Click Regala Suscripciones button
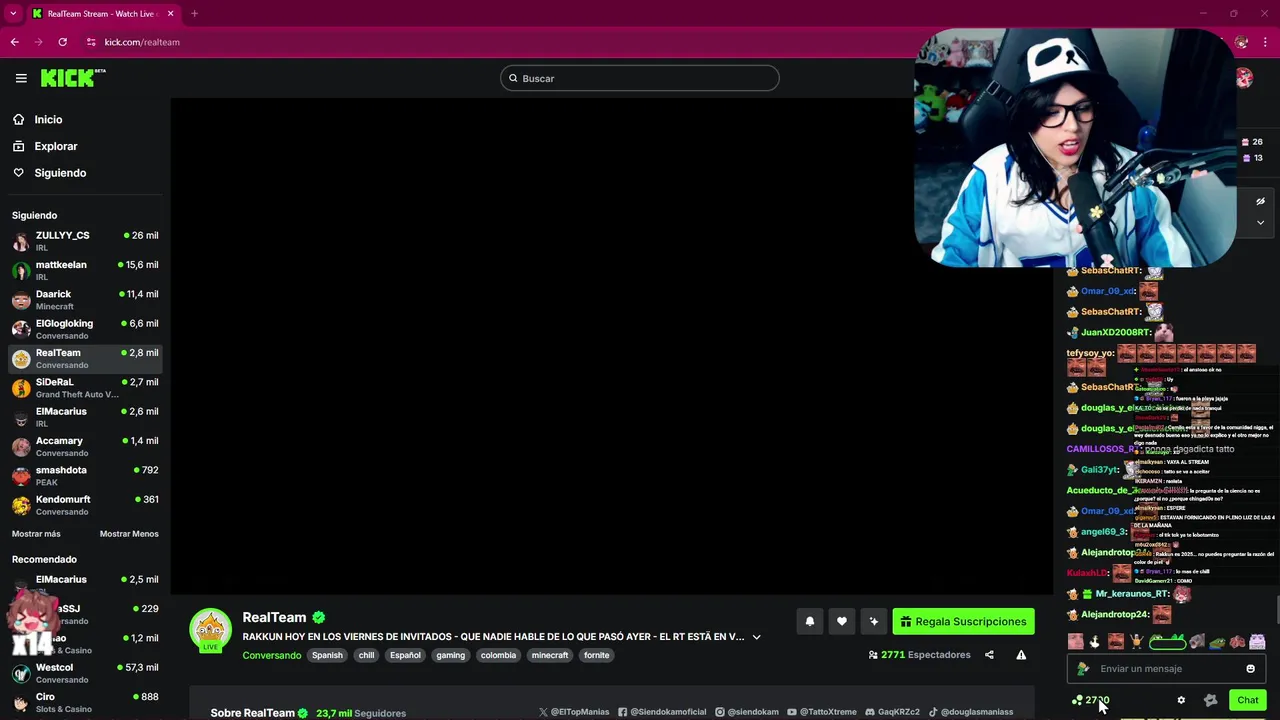 coord(963,621)
